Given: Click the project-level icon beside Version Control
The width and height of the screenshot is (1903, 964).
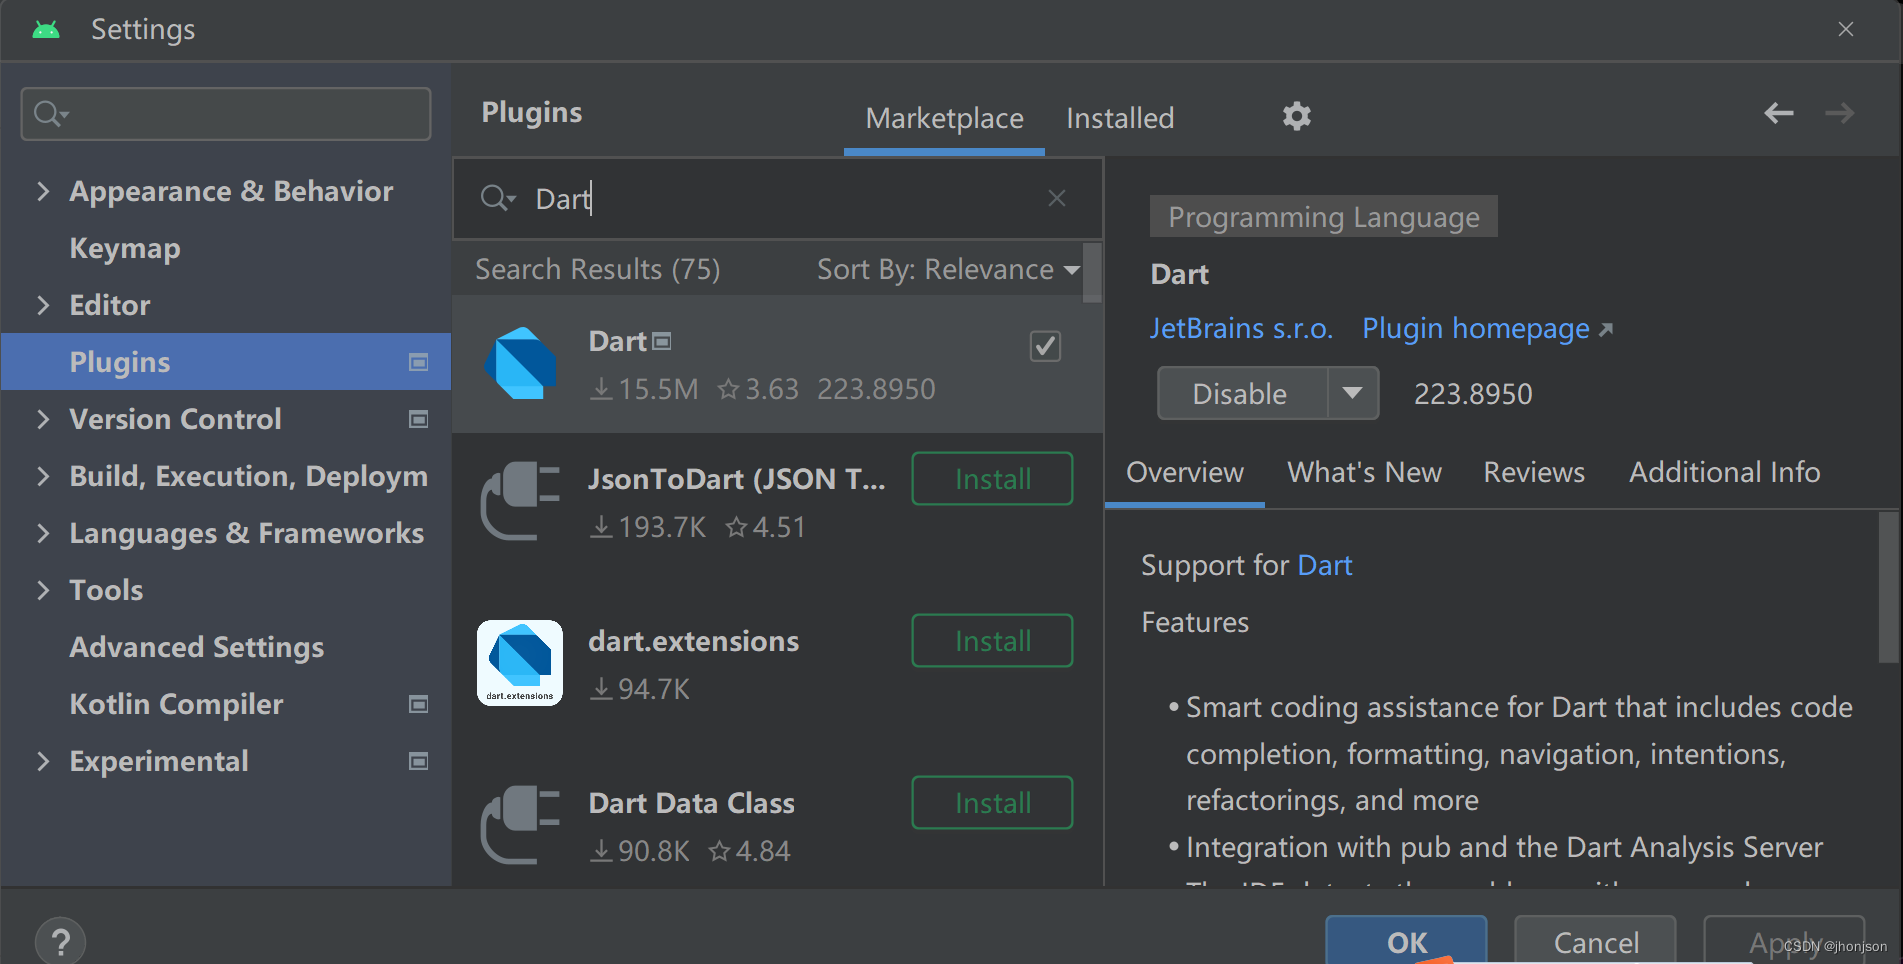Looking at the screenshot, I should 419,419.
